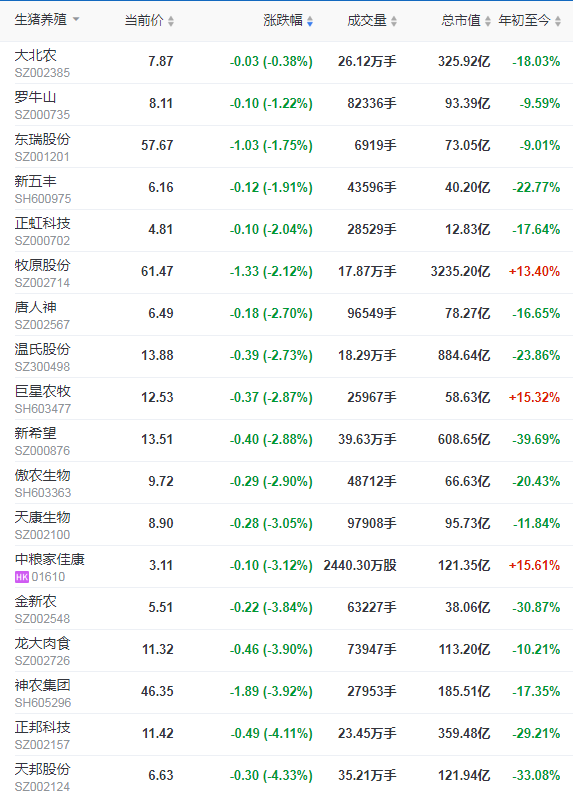Click the 当前价 column header
The height and width of the screenshot is (797, 573).
(x=144, y=20)
